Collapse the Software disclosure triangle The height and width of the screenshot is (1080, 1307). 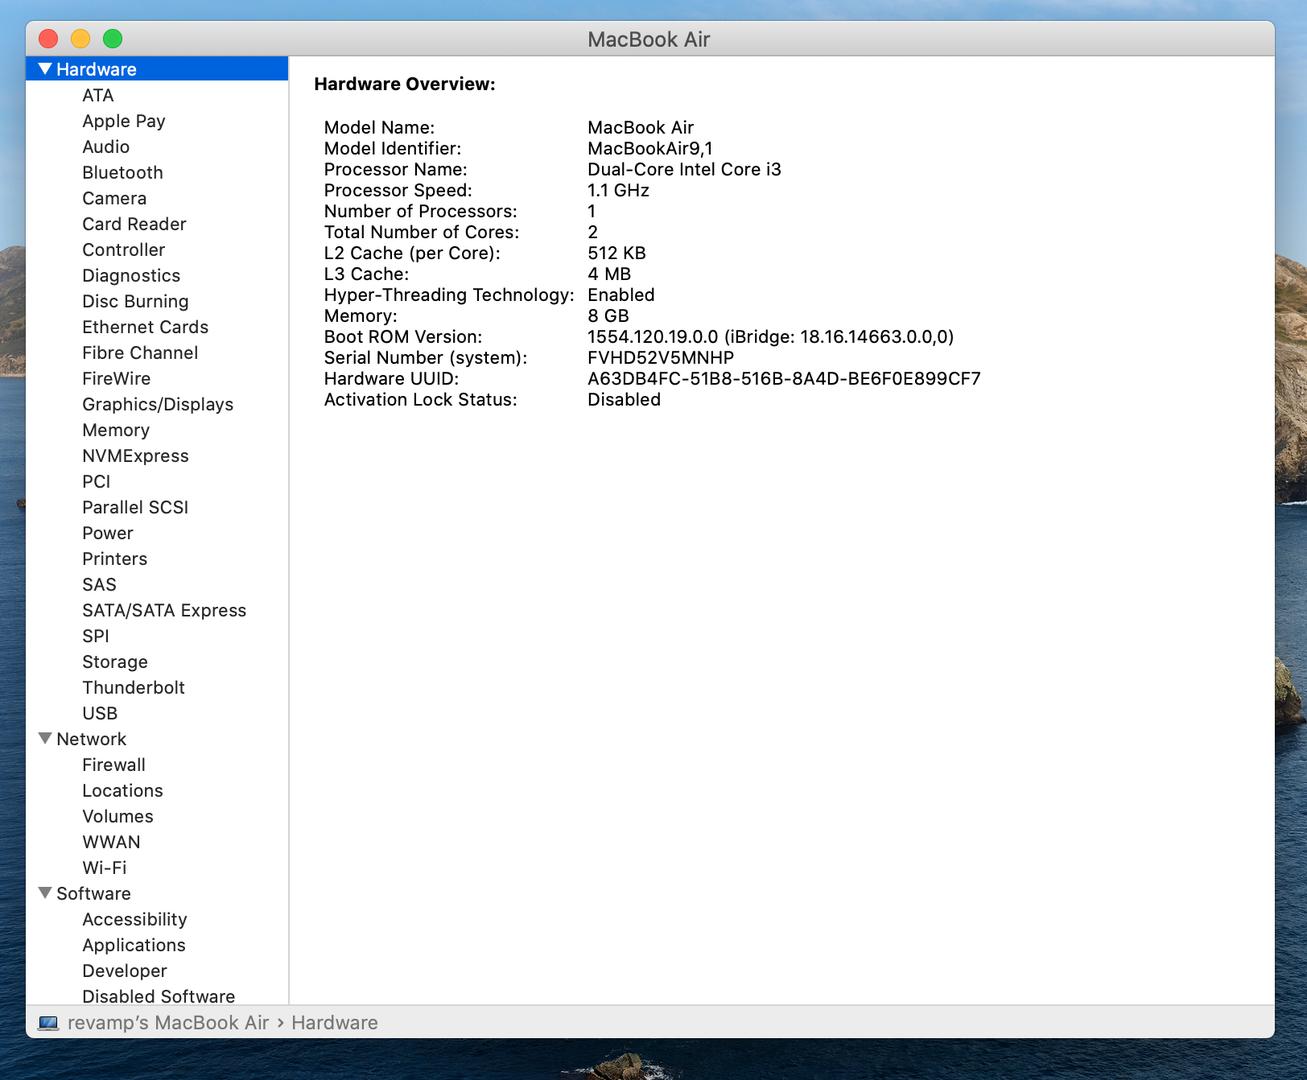pyautogui.click(x=45, y=893)
